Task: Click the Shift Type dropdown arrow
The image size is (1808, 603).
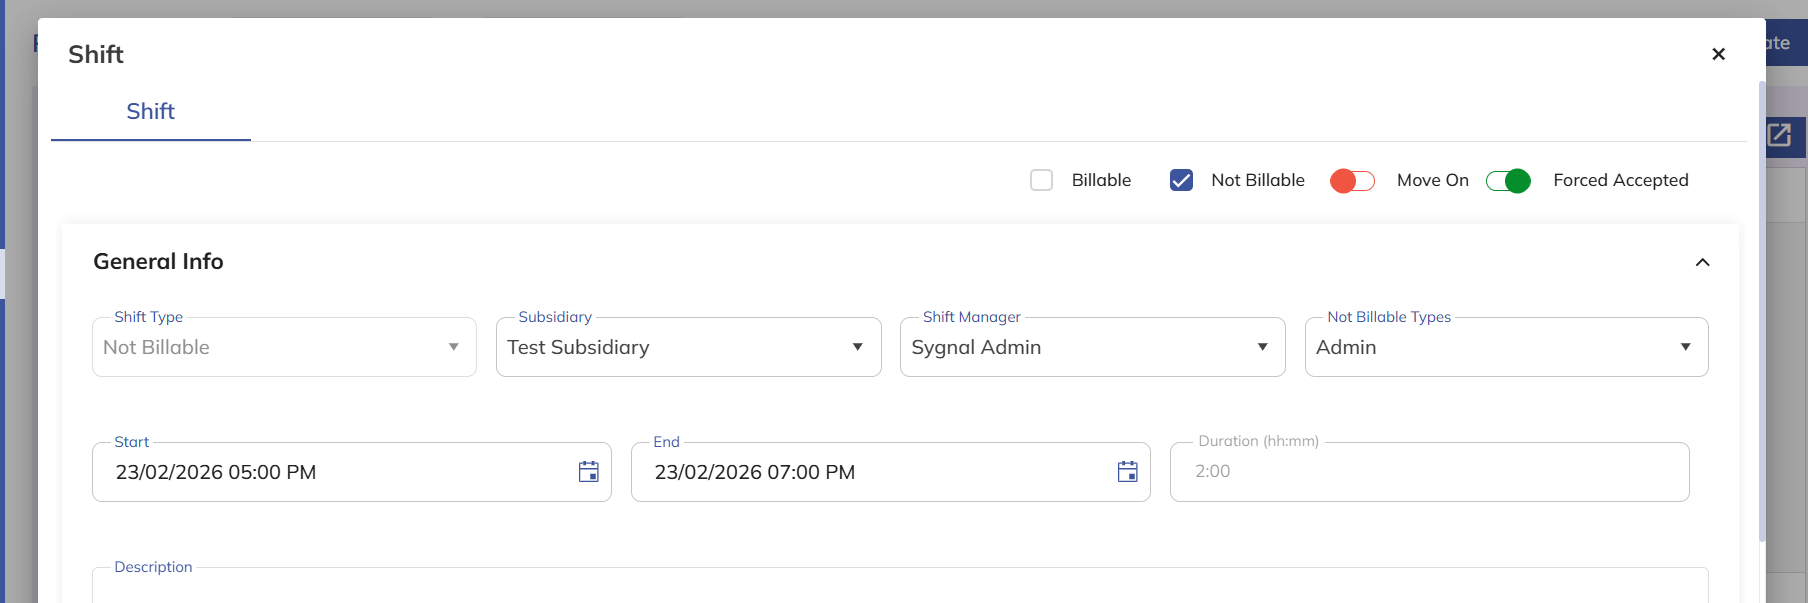Action: [453, 347]
